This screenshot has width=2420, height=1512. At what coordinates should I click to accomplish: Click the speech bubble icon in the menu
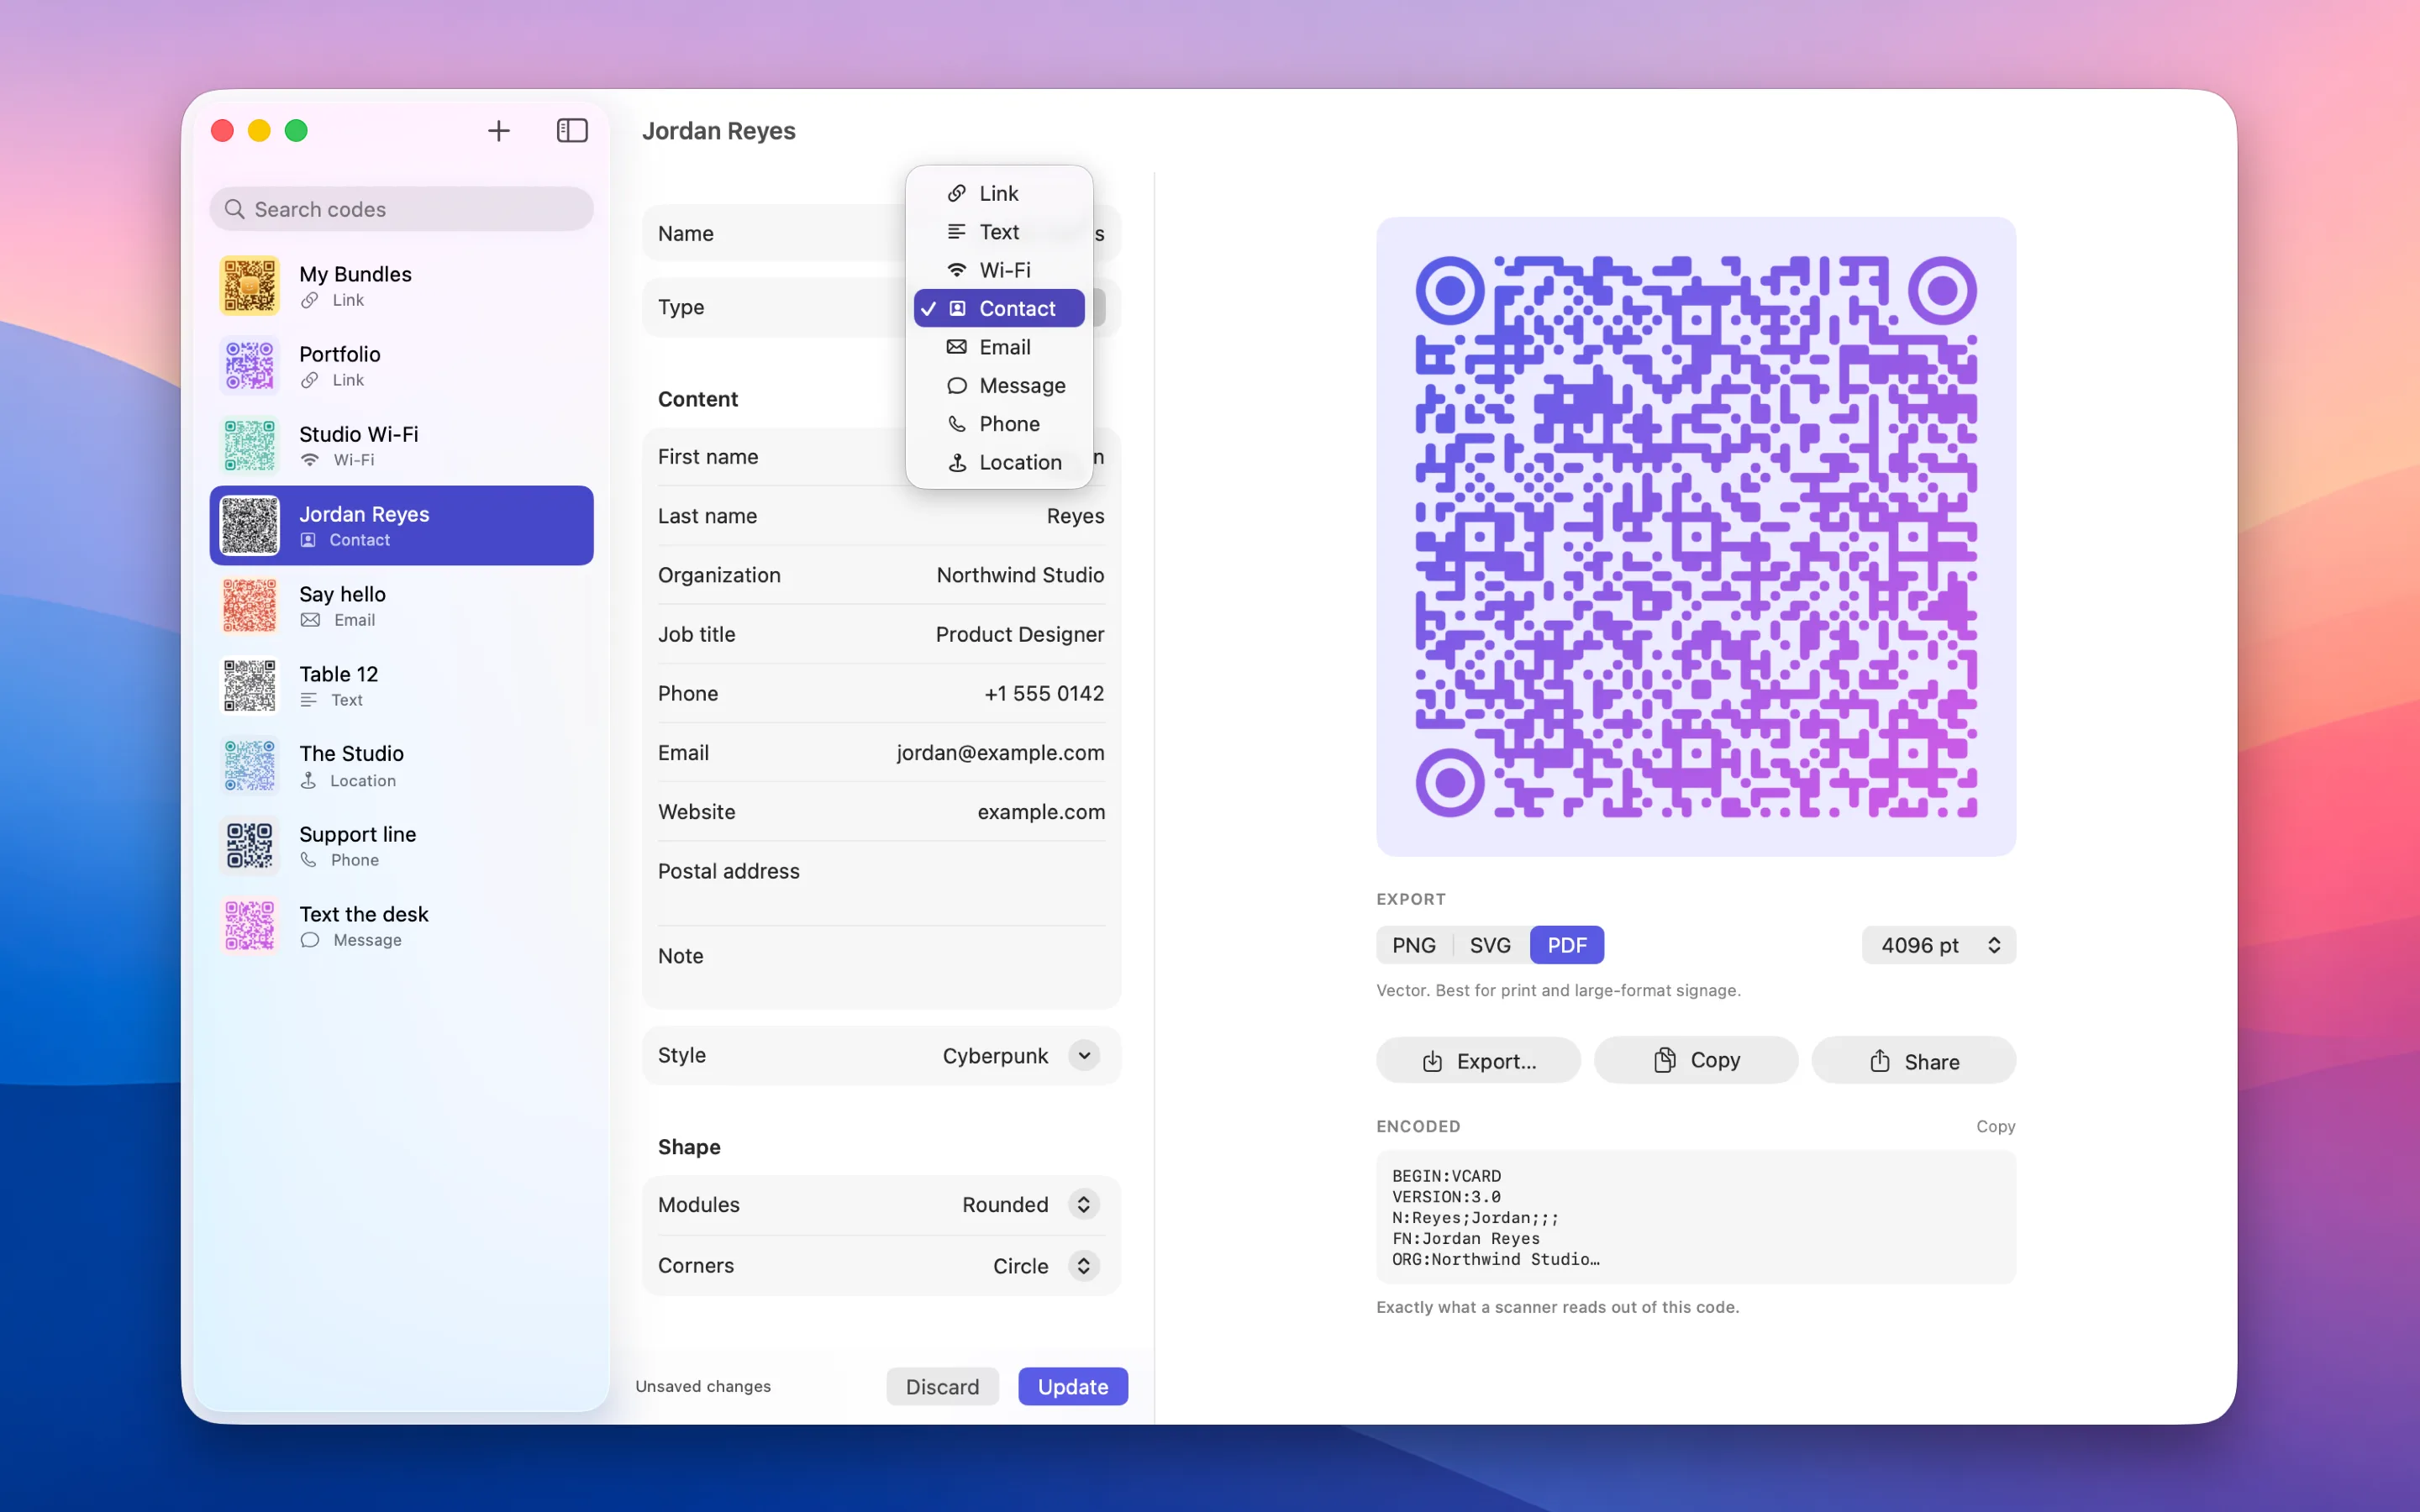[x=957, y=385]
